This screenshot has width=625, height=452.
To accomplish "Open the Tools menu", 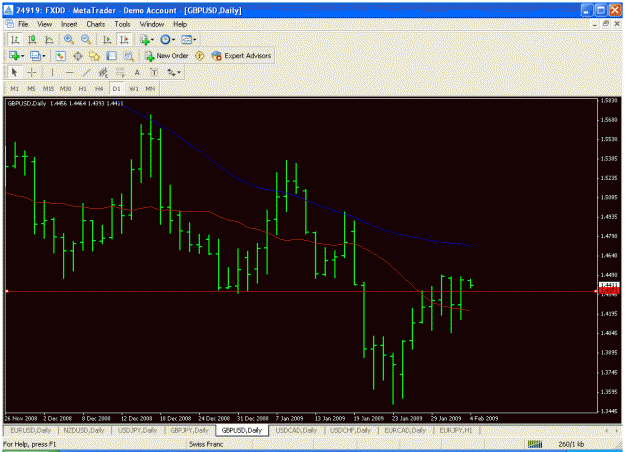I will [x=122, y=24].
